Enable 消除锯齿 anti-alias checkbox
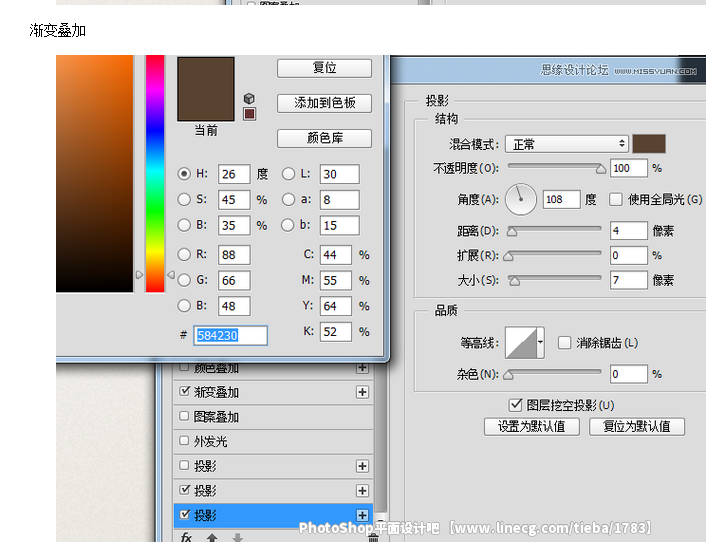707x547 pixels. coord(564,343)
